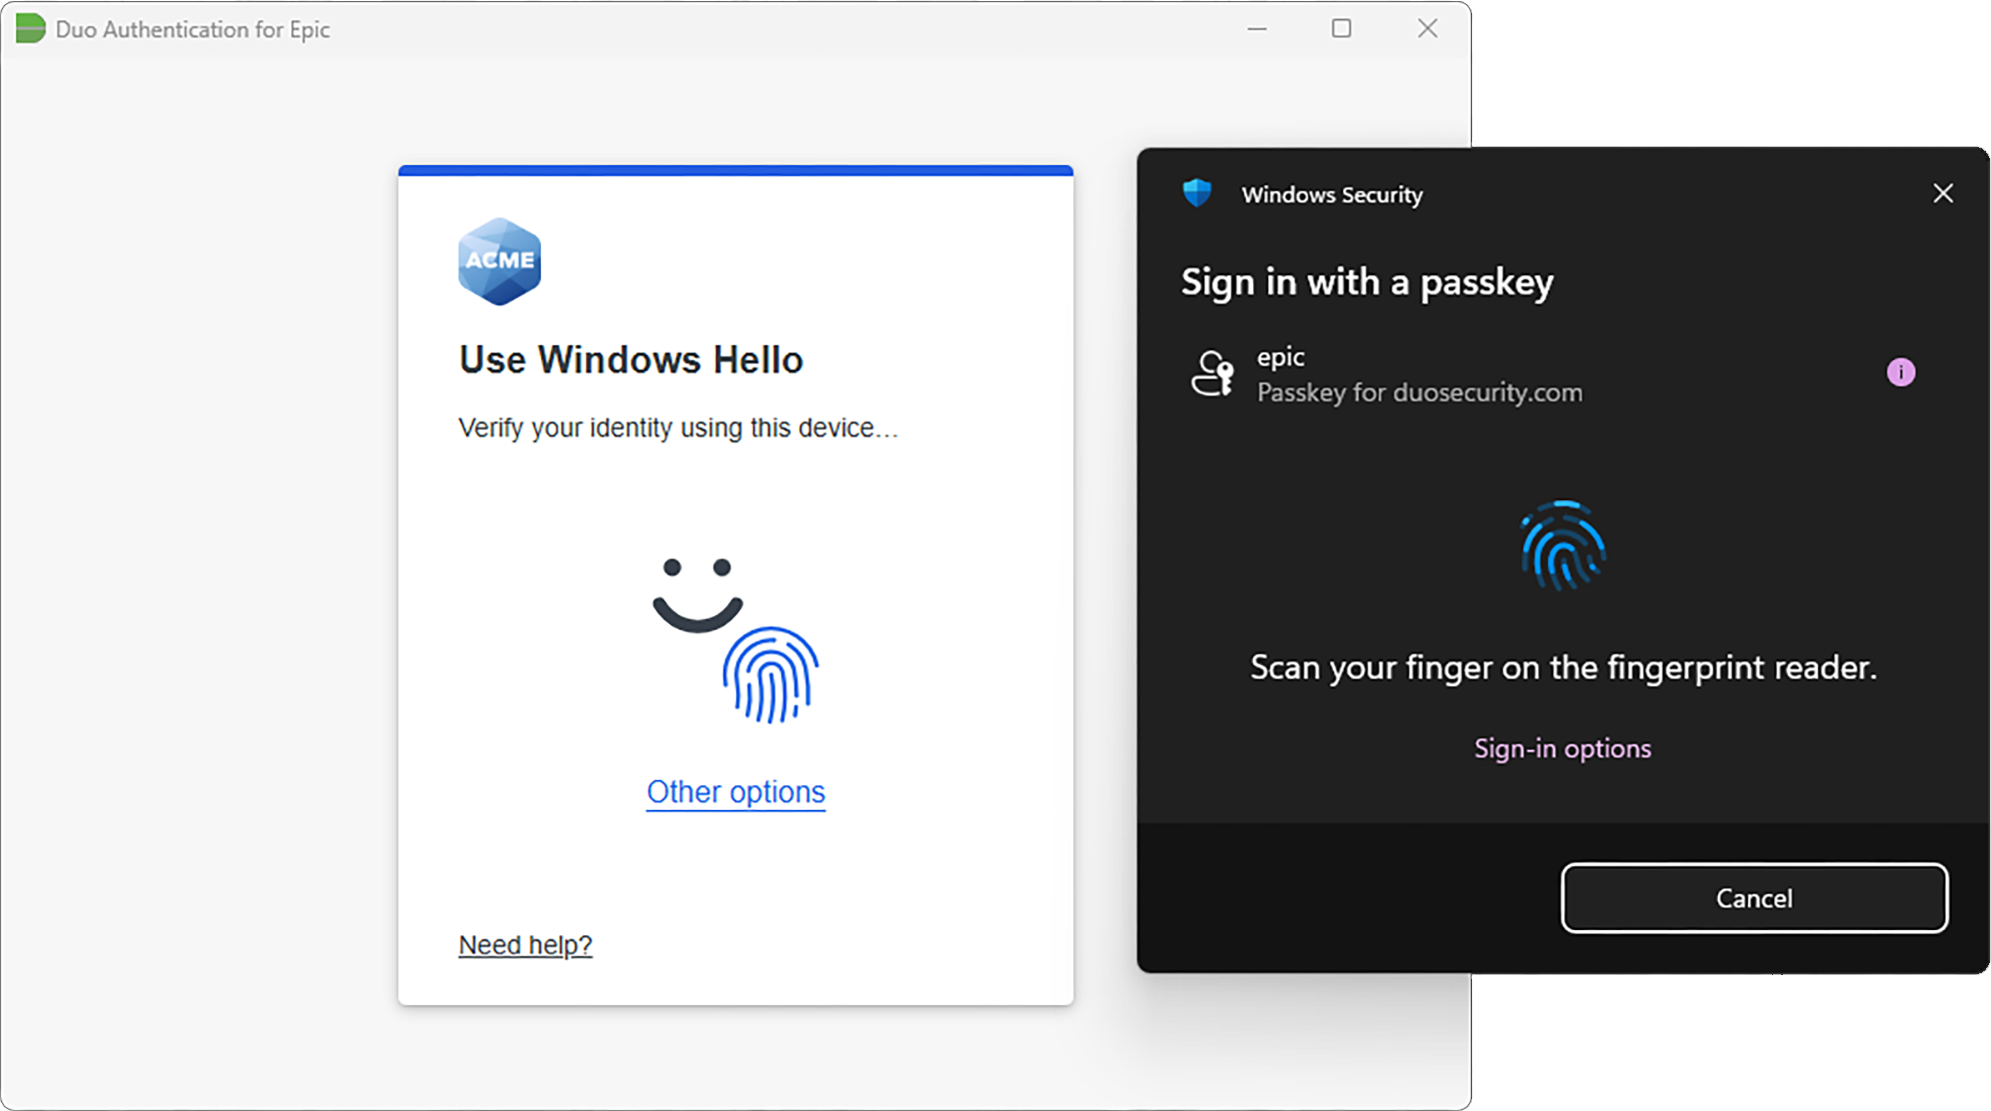Screen dimensions: 1991x1111
Task: Click the Sign in with a passkey heading
Action: tap(1367, 282)
